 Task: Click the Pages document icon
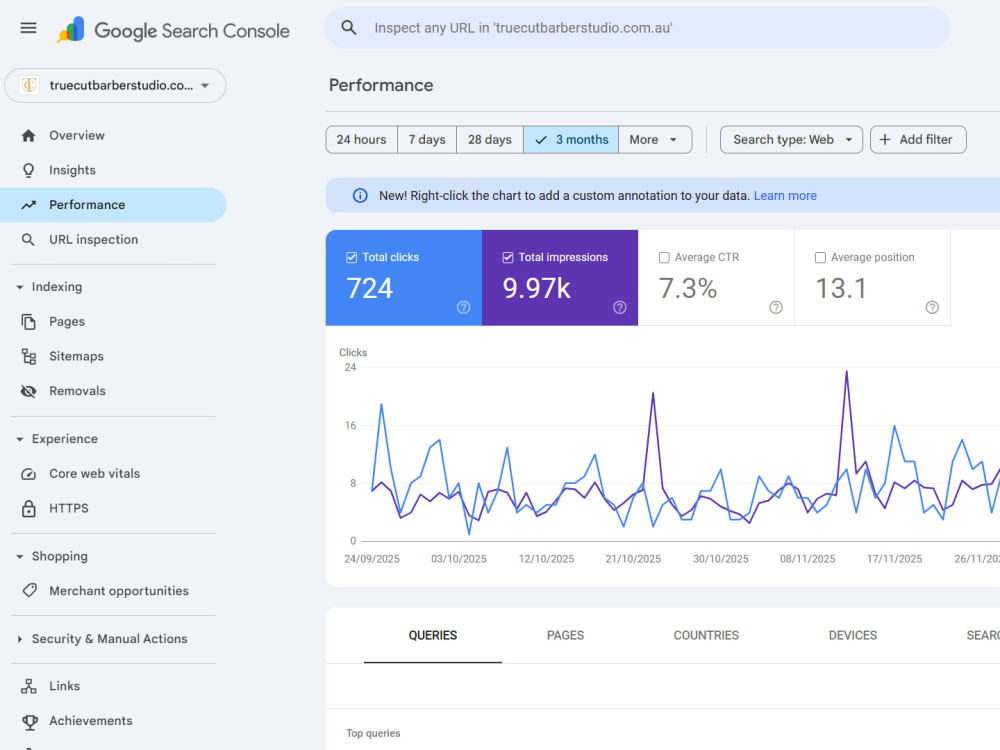(x=28, y=321)
